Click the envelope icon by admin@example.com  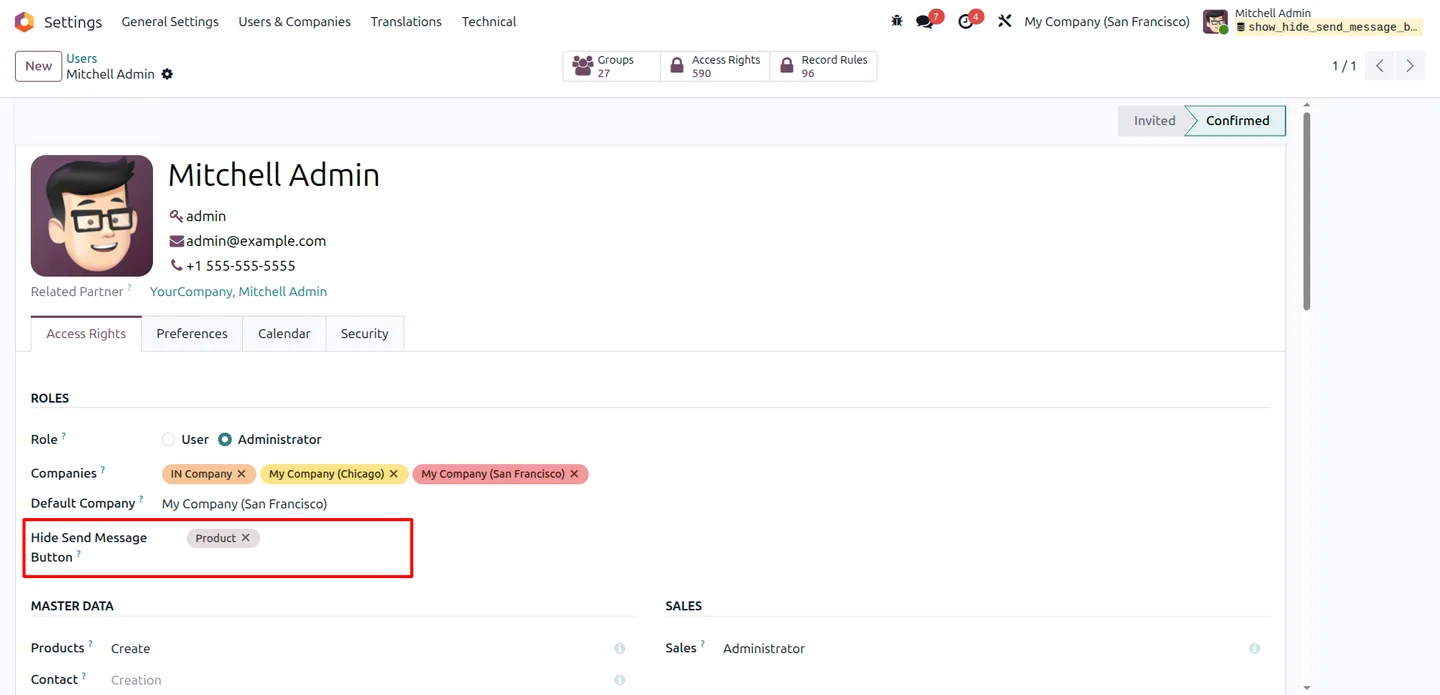176,241
